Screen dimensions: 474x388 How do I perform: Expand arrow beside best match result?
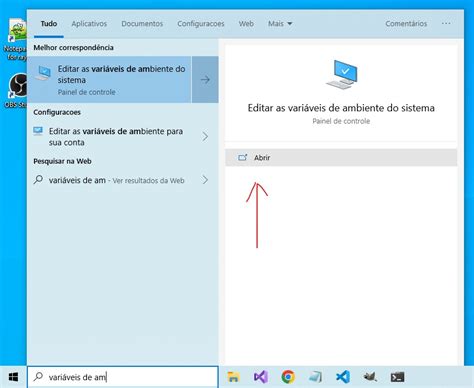pyautogui.click(x=205, y=79)
